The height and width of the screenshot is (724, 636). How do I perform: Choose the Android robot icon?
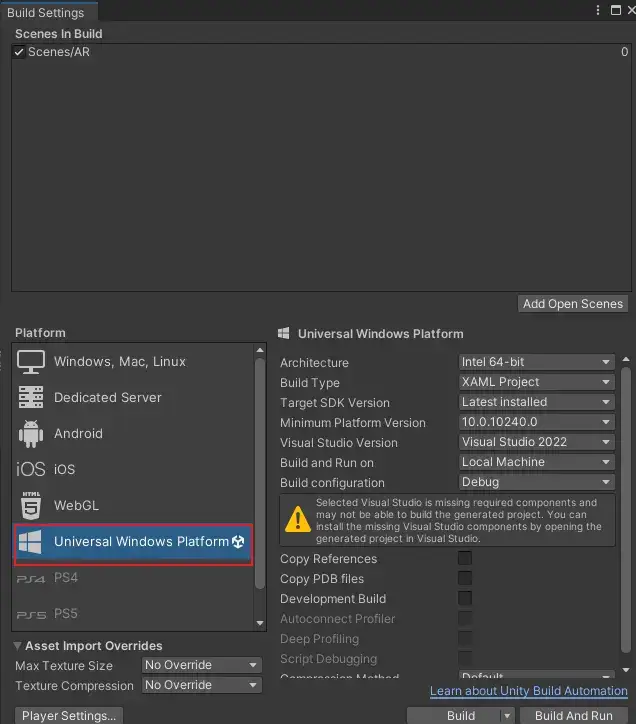[x=31, y=433]
